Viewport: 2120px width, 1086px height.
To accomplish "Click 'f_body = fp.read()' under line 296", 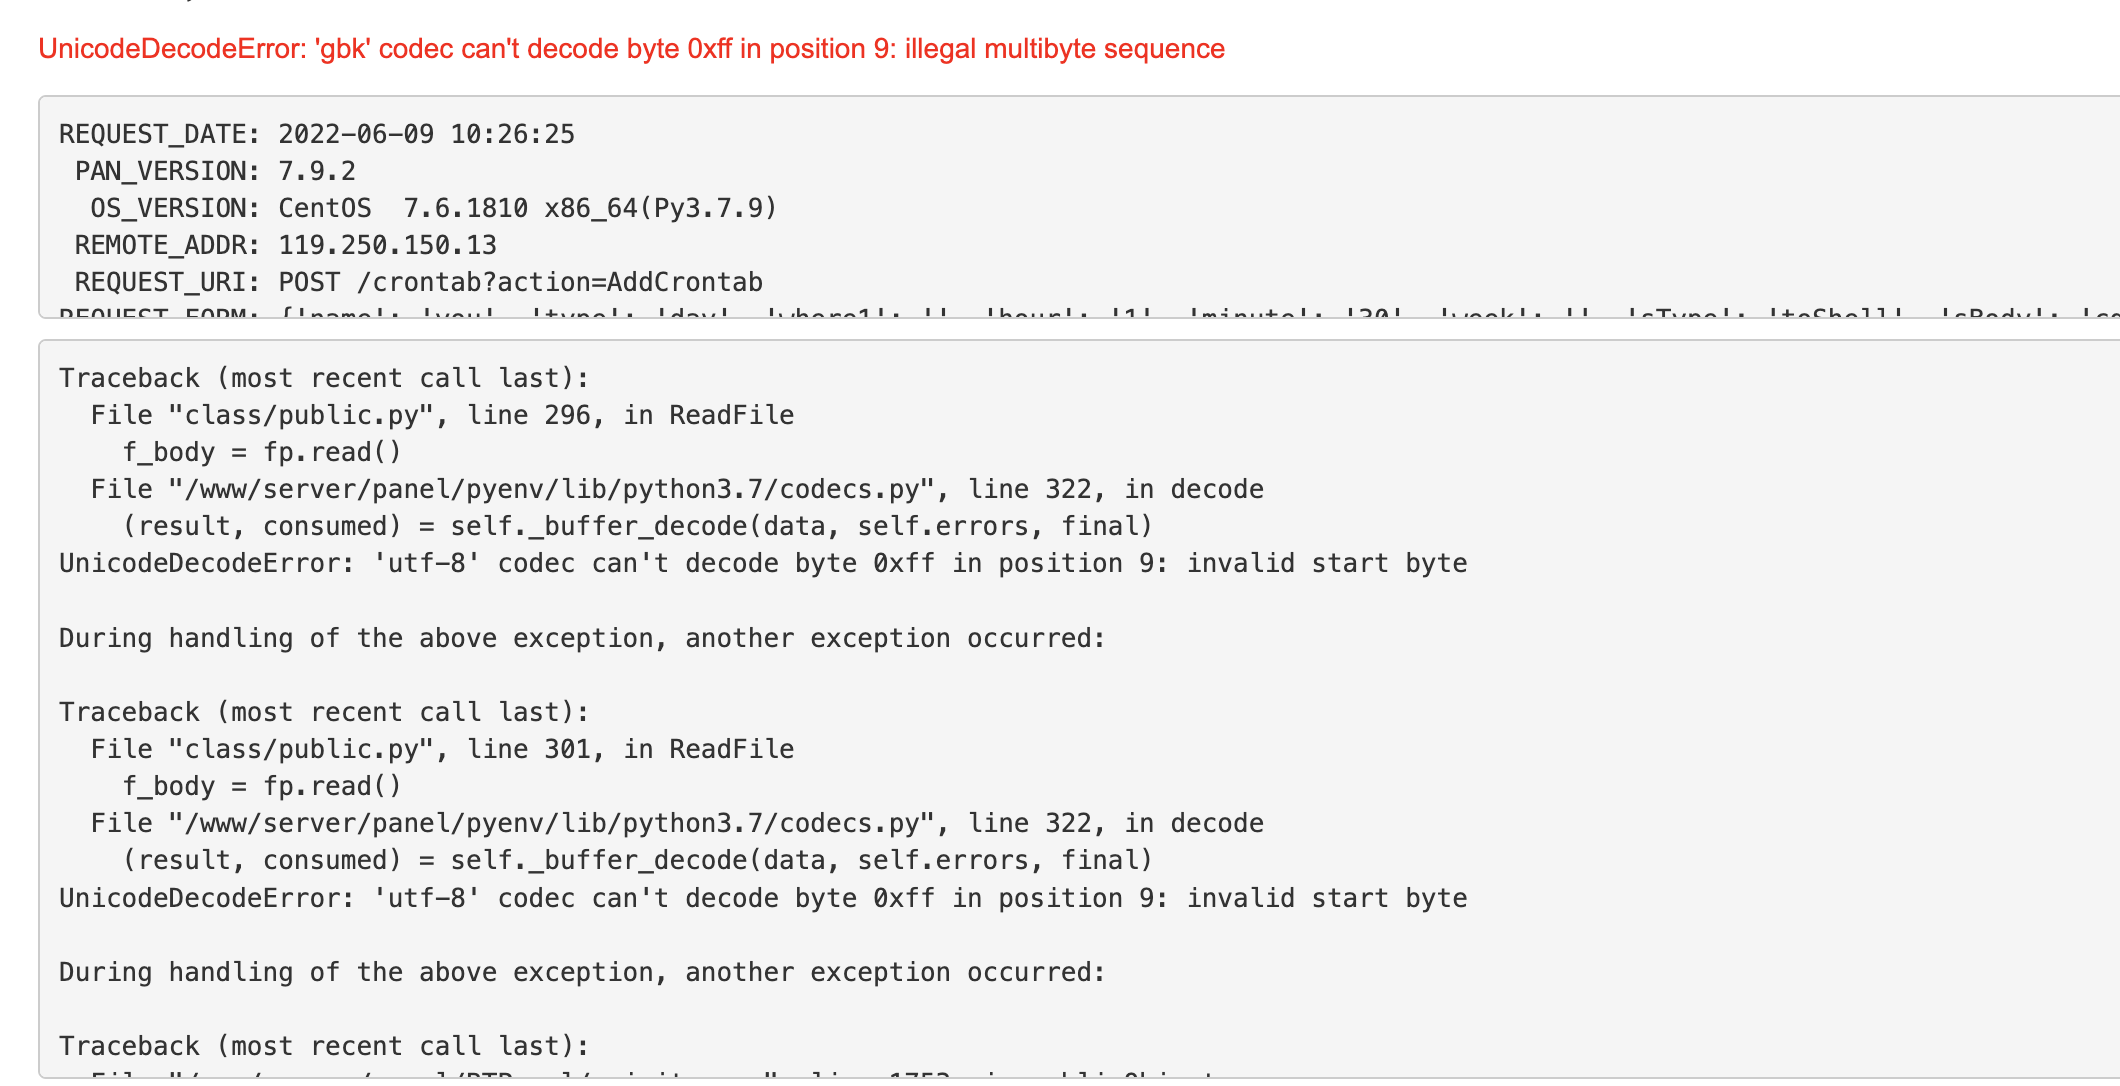I will 262,452.
